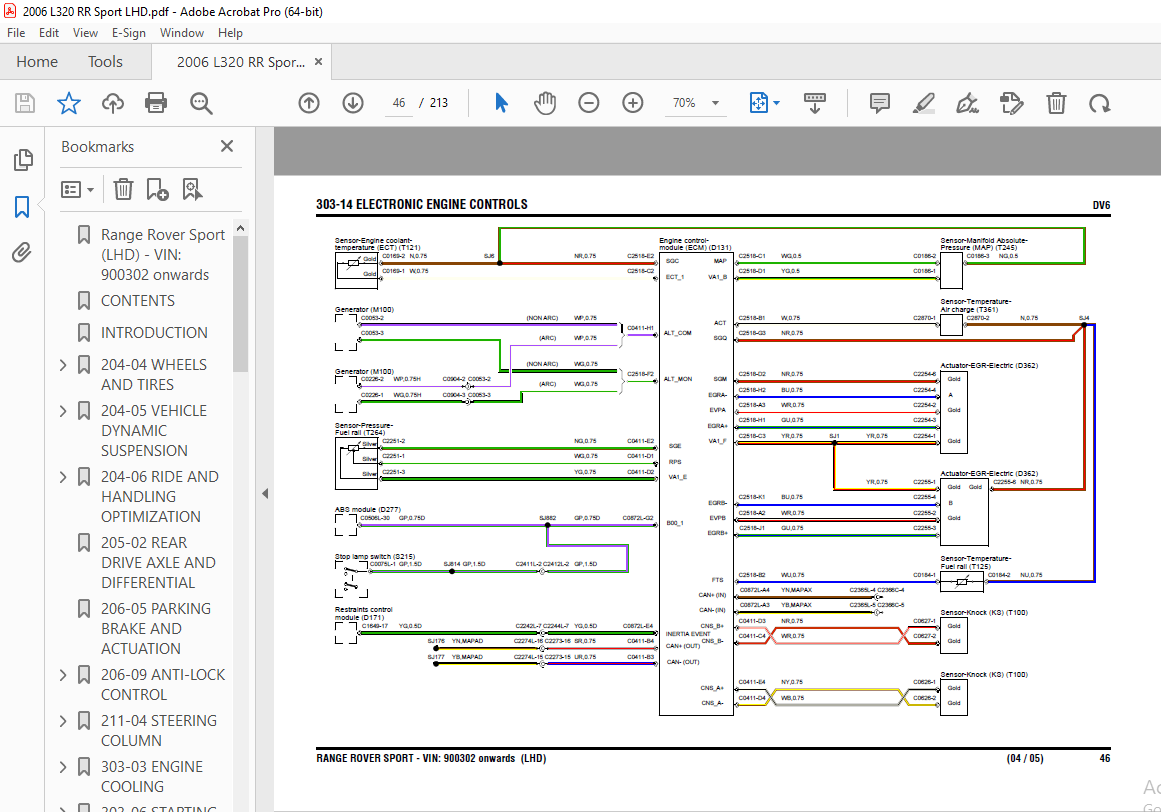Add a sticky note comment
The width and height of the screenshot is (1161, 812).
880,103
